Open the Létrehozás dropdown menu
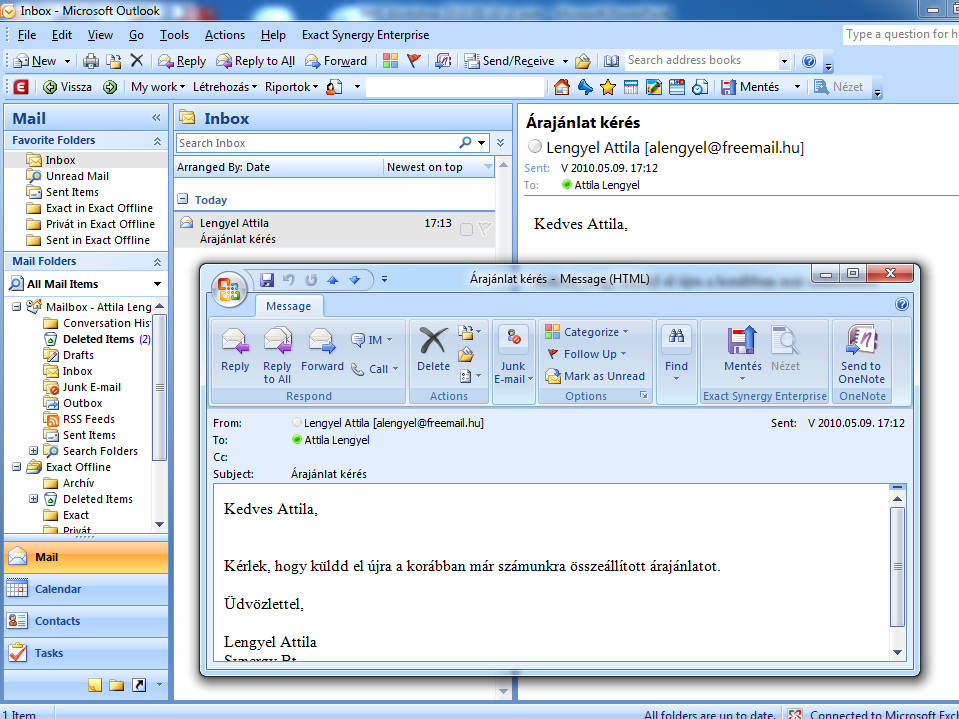The height and width of the screenshot is (719, 959). pyautogui.click(x=224, y=87)
